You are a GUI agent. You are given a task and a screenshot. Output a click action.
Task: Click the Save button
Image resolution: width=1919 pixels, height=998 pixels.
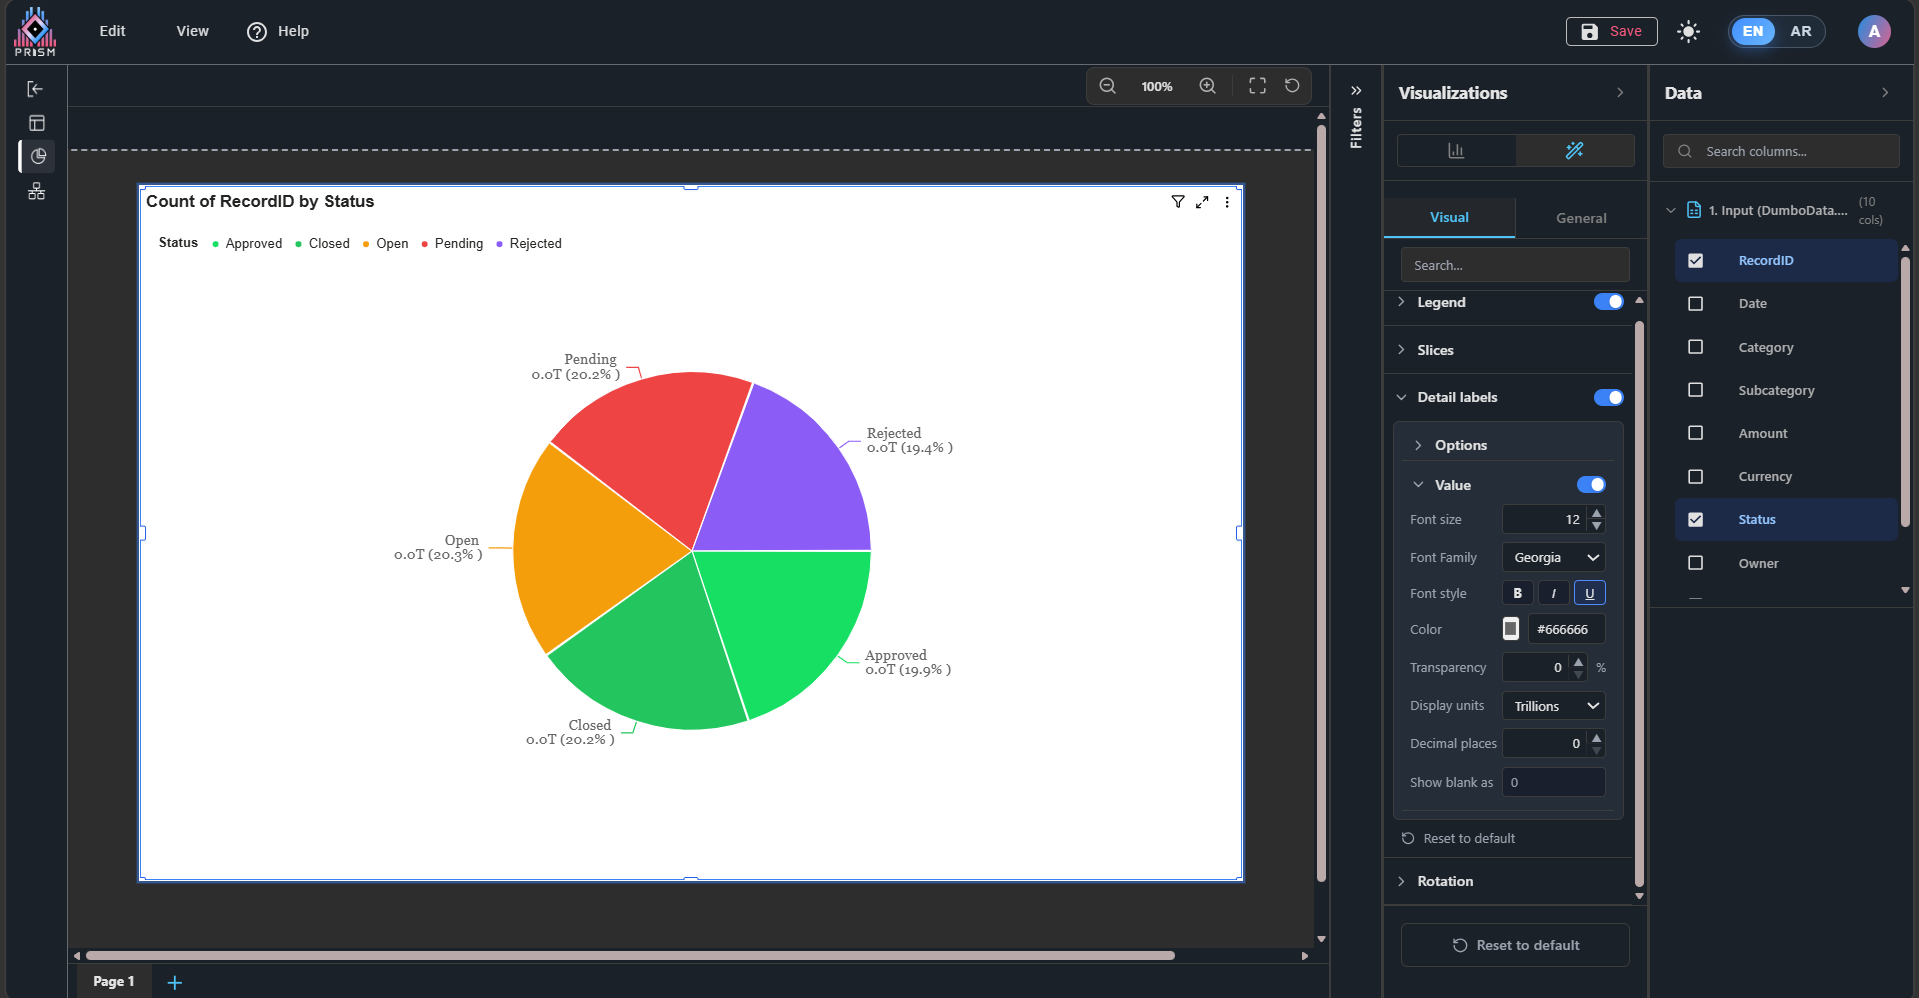tap(1611, 32)
